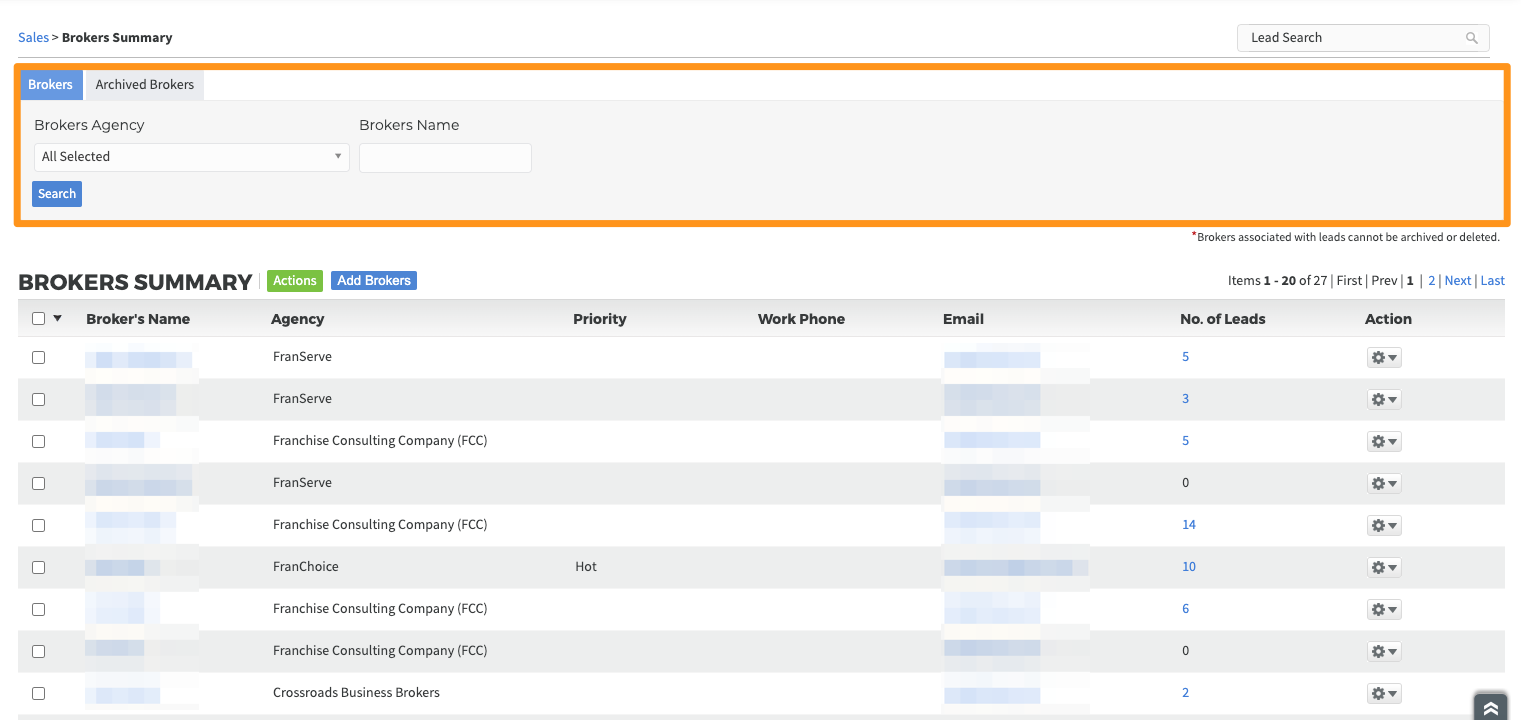Switch to the Archived Brokers tab

[145, 85]
